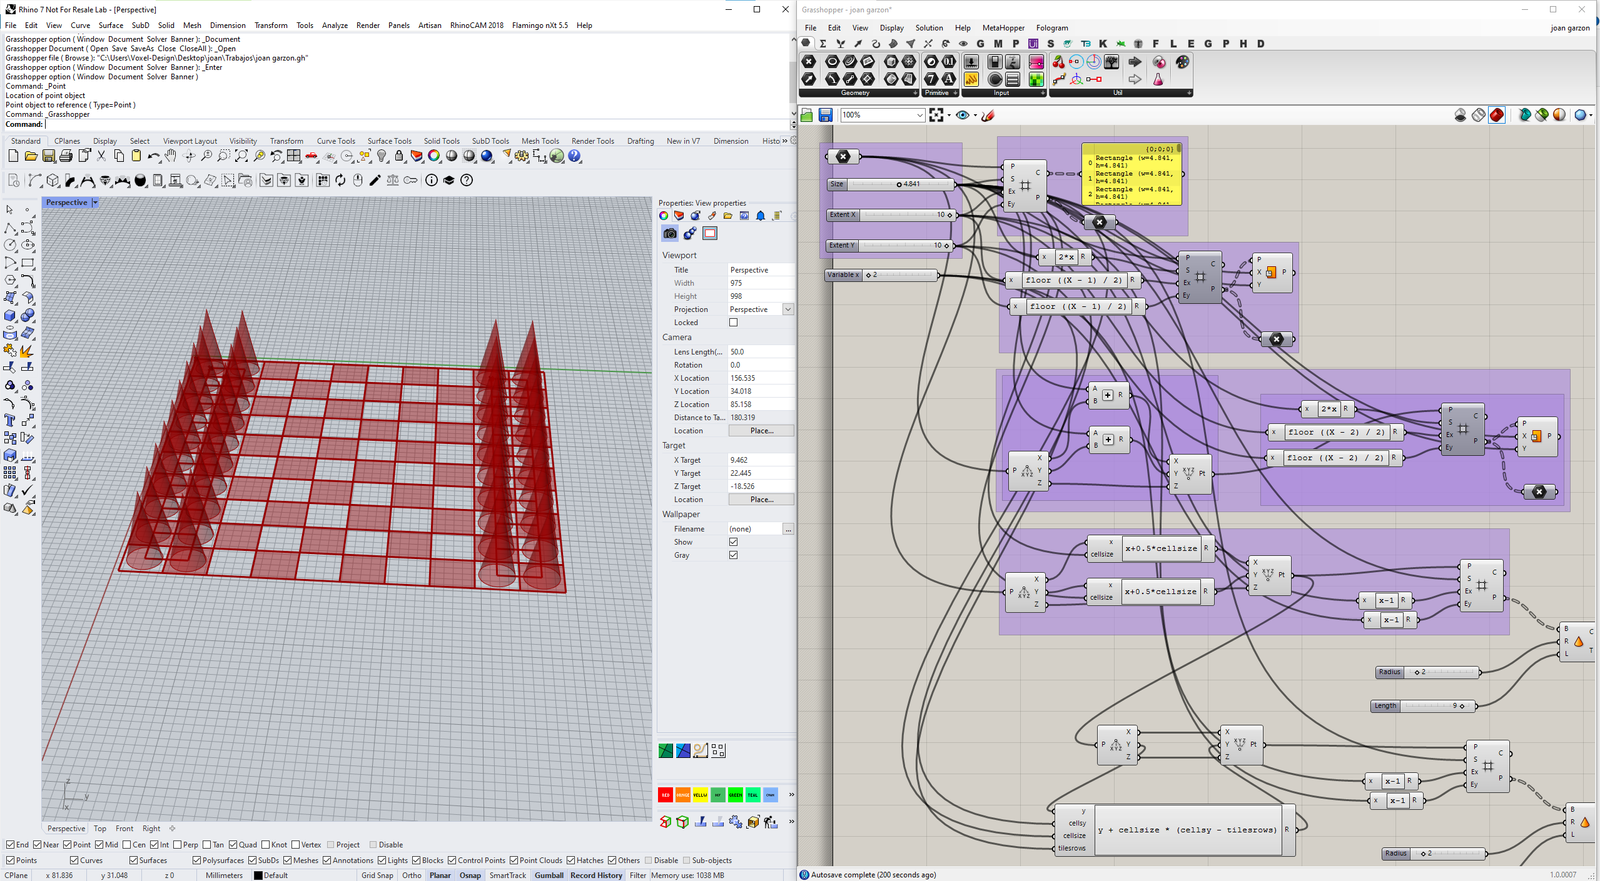Open the Projection dropdown
This screenshot has height=881, width=1600.
788,309
